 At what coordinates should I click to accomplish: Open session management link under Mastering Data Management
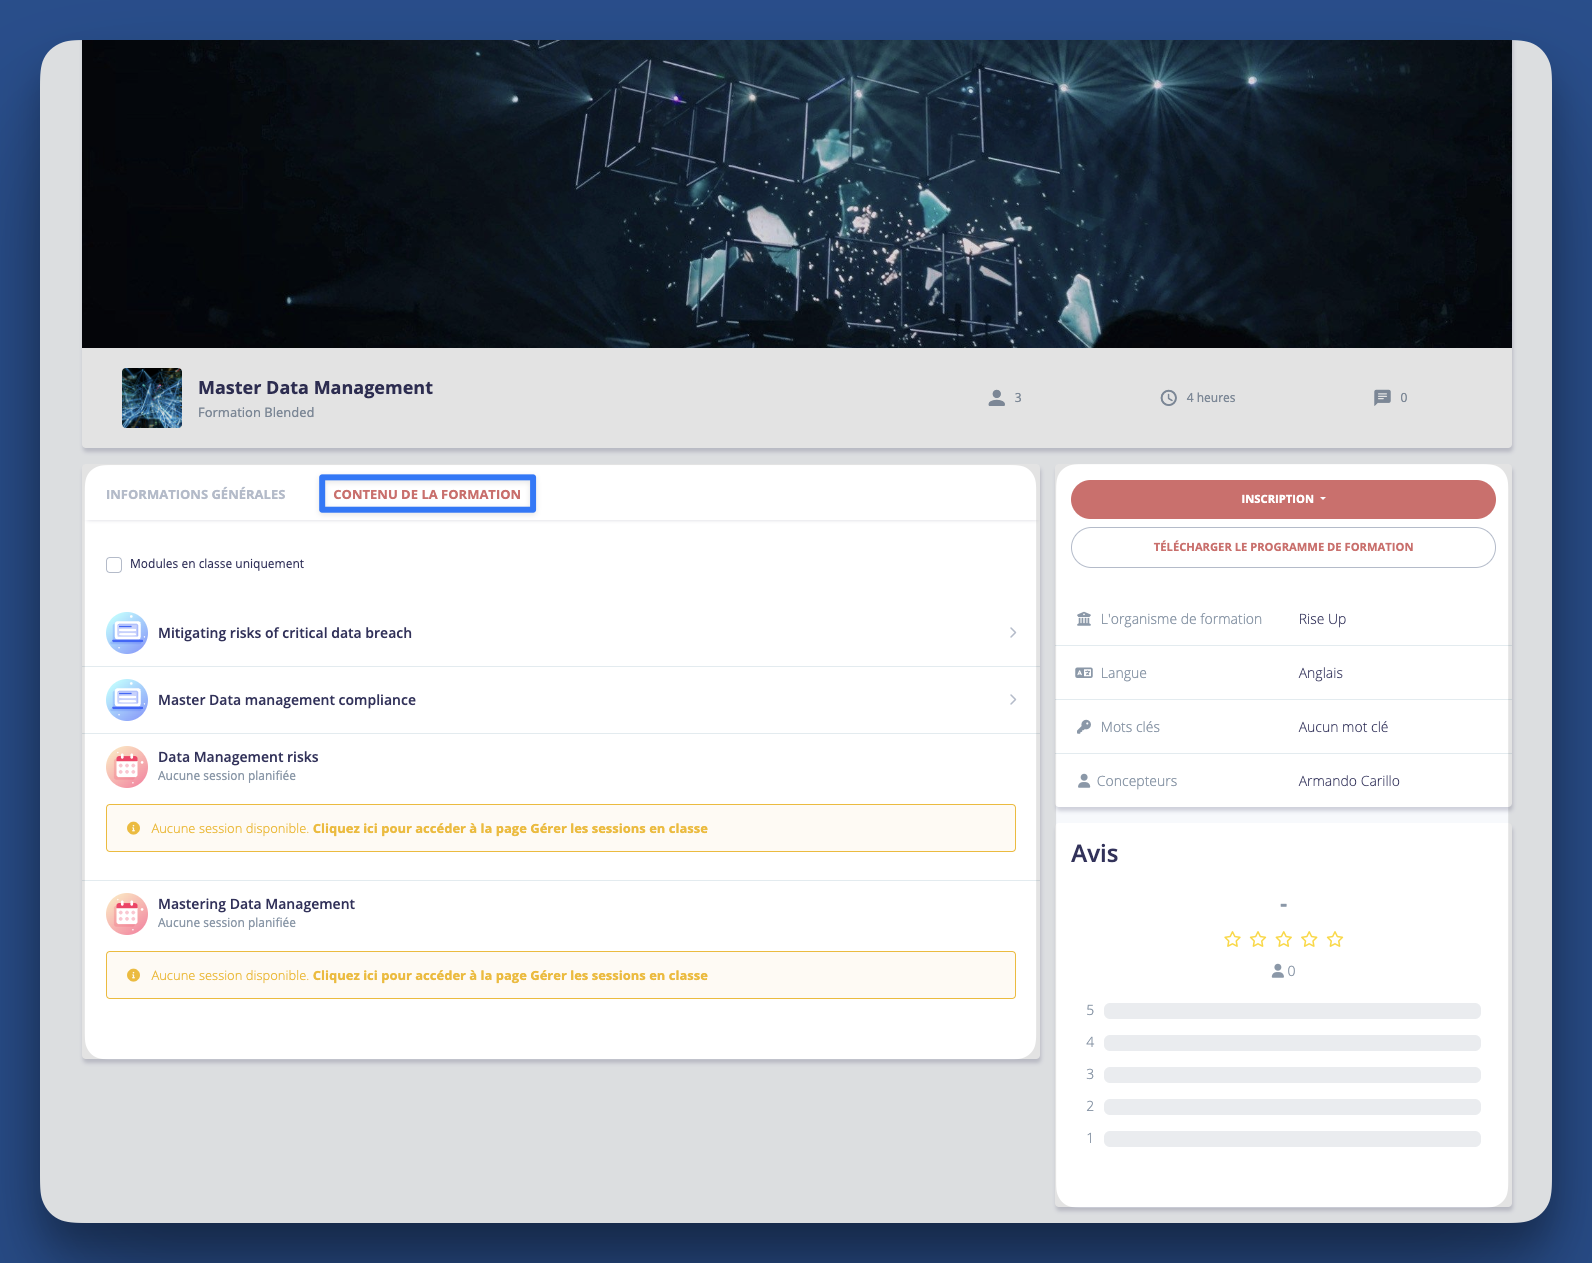click(510, 975)
